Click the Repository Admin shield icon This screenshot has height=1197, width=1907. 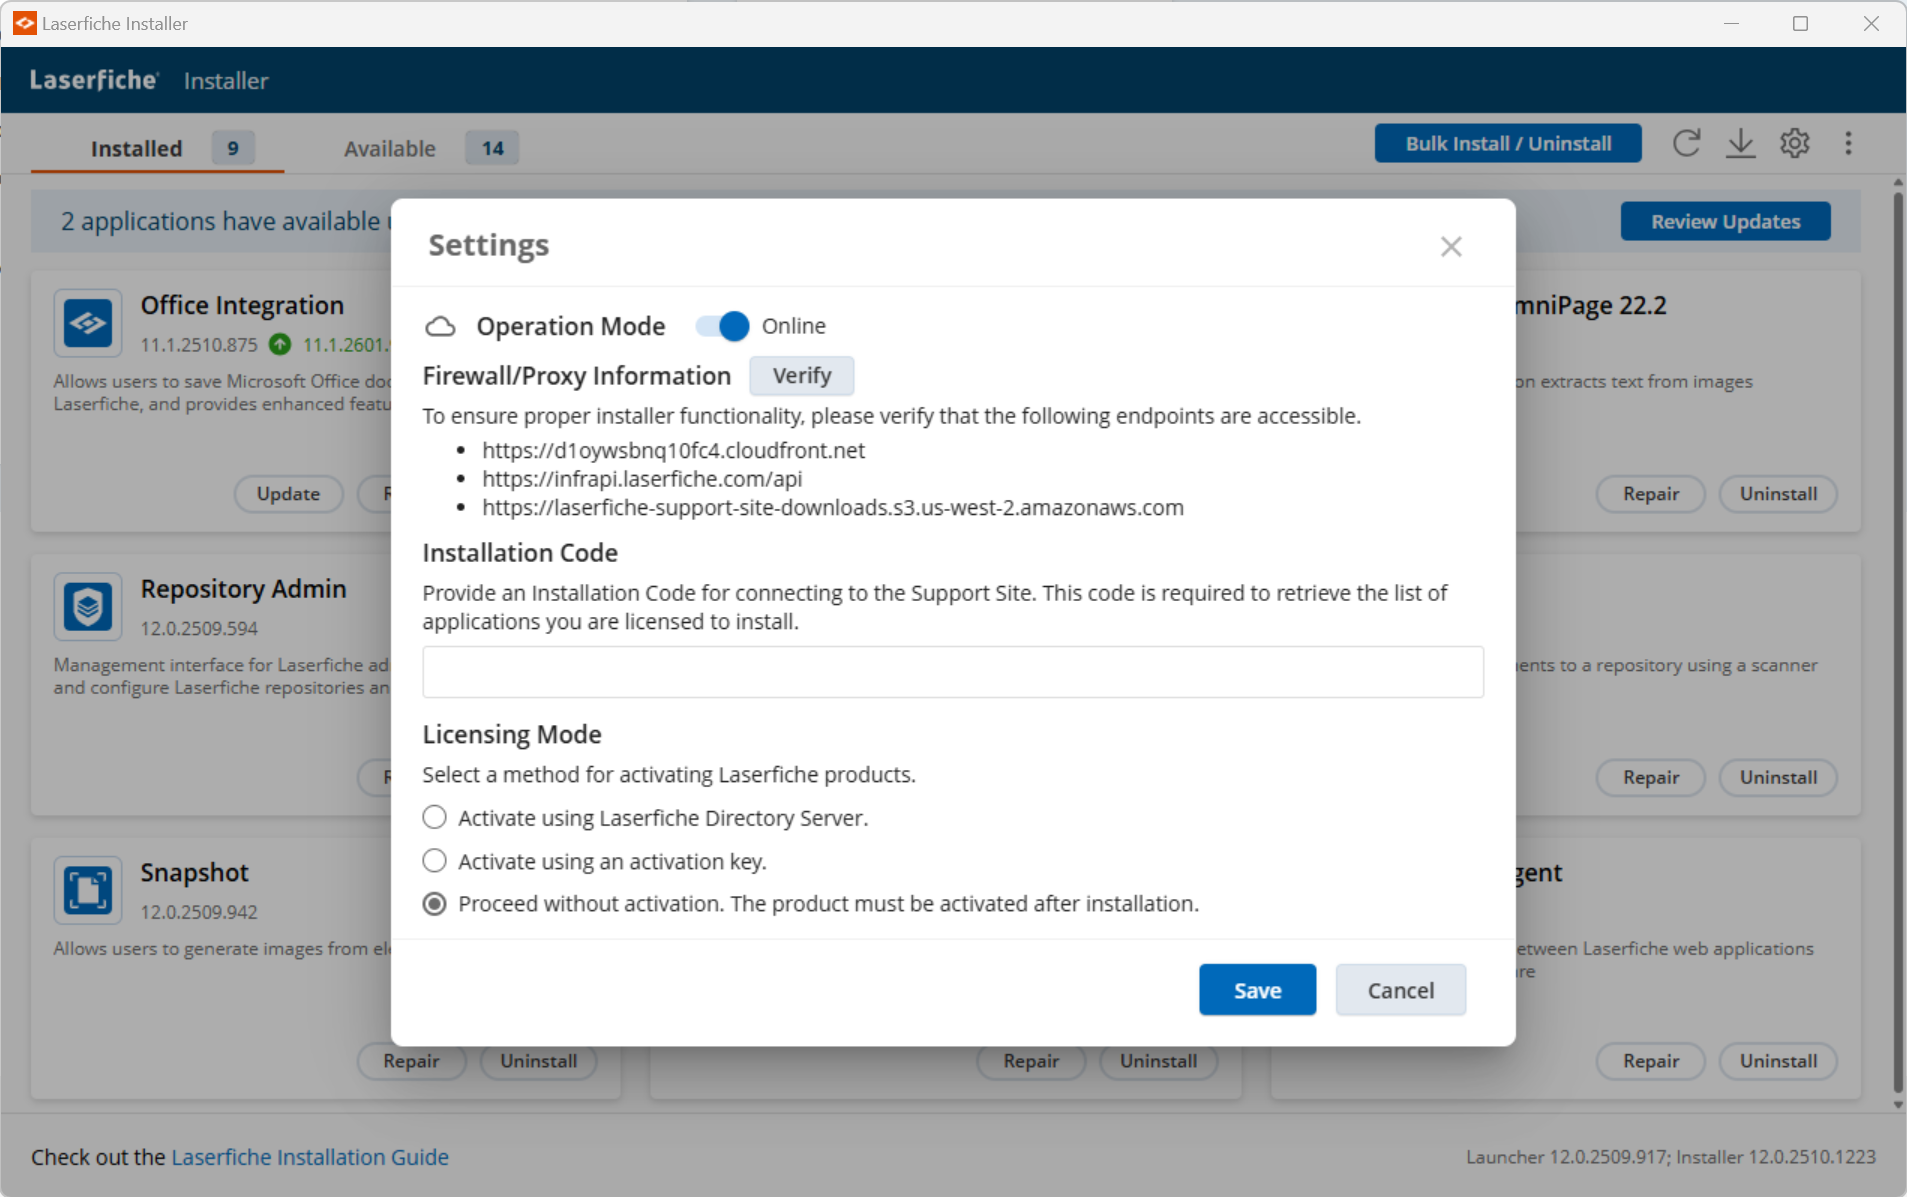88,606
